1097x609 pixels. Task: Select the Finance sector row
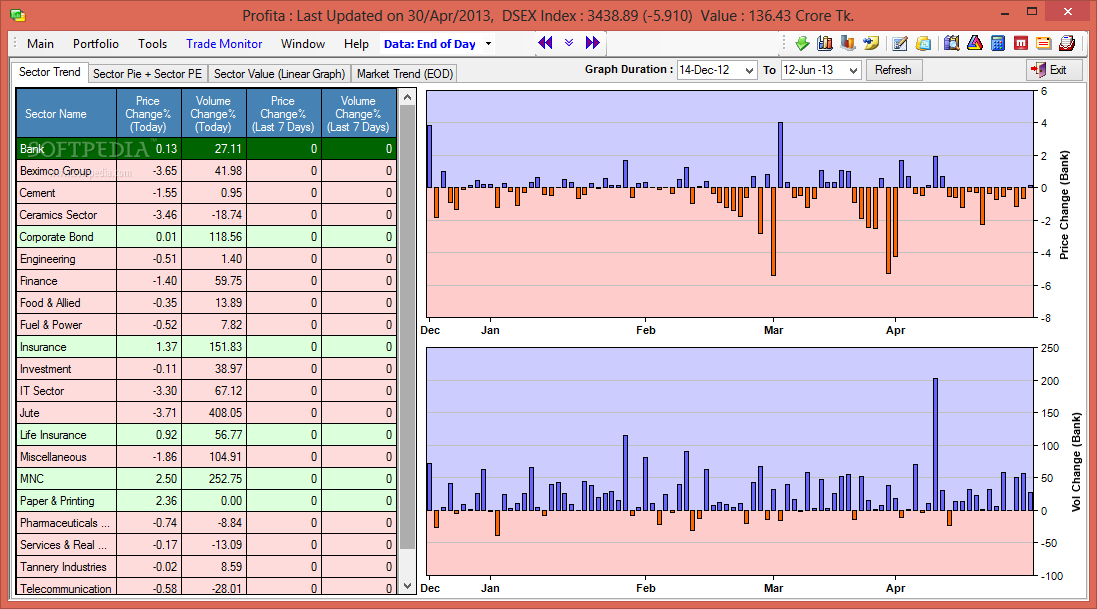[x=206, y=281]
